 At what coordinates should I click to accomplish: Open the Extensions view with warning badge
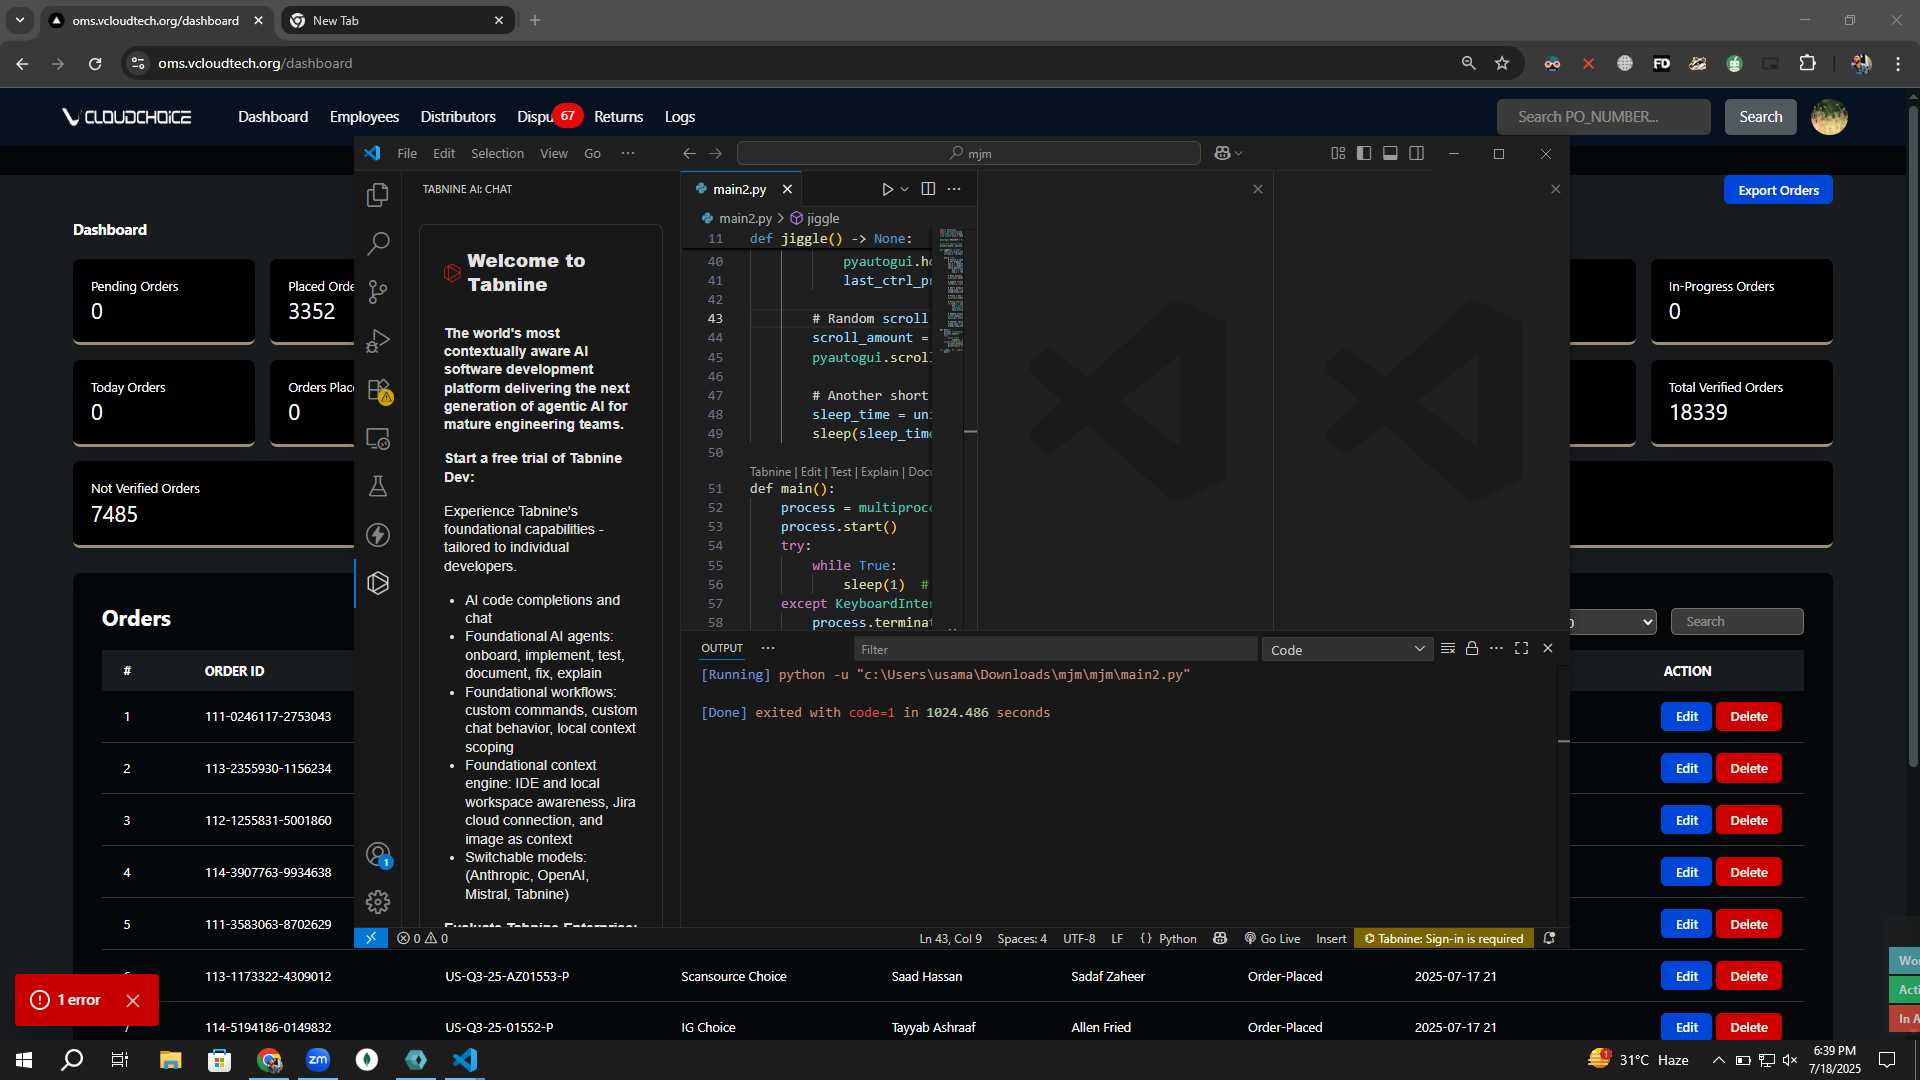click(x=379, y=389)
